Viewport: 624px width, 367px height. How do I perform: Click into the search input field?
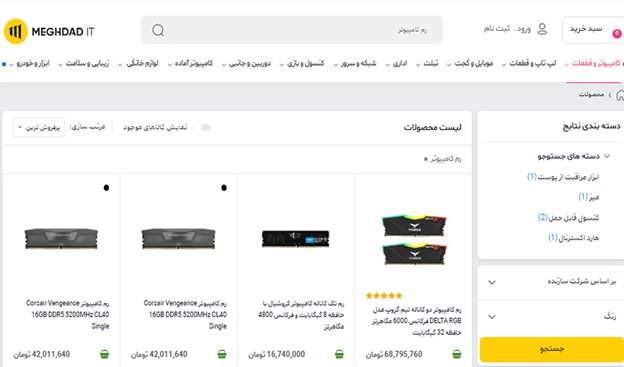click(x=292, y=30)
